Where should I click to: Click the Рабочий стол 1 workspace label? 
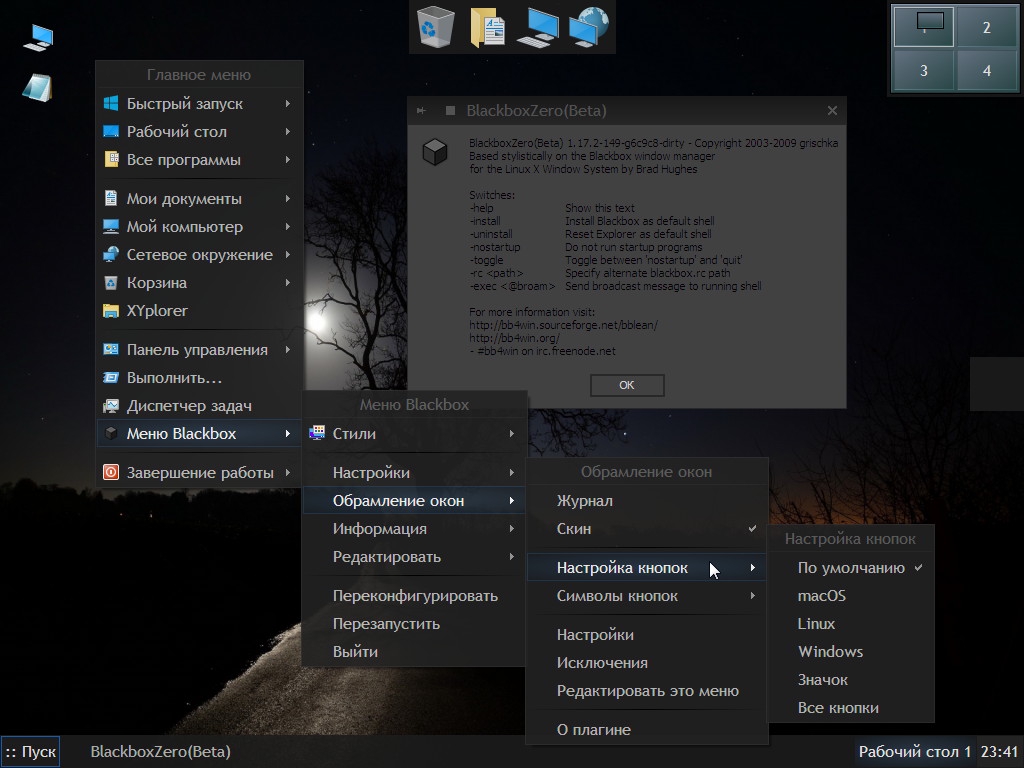(914, 752)
